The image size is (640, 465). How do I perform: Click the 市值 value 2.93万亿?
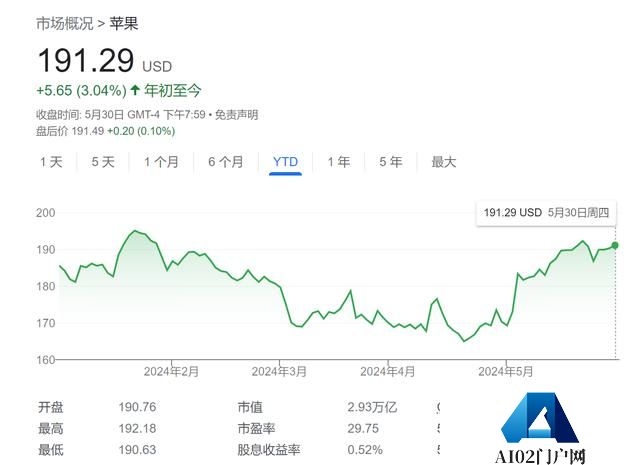pos(372,407)
